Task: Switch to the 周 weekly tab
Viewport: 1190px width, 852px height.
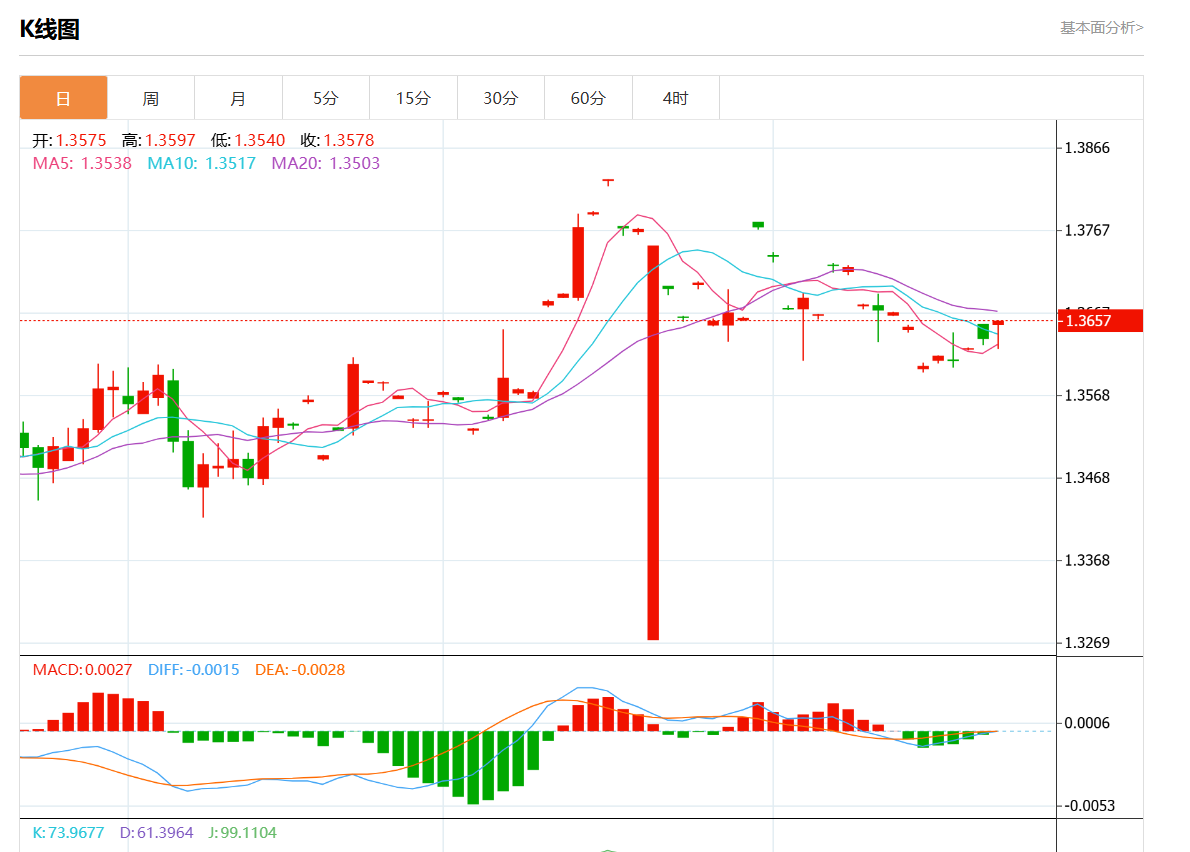Action: tap(151, 98)
